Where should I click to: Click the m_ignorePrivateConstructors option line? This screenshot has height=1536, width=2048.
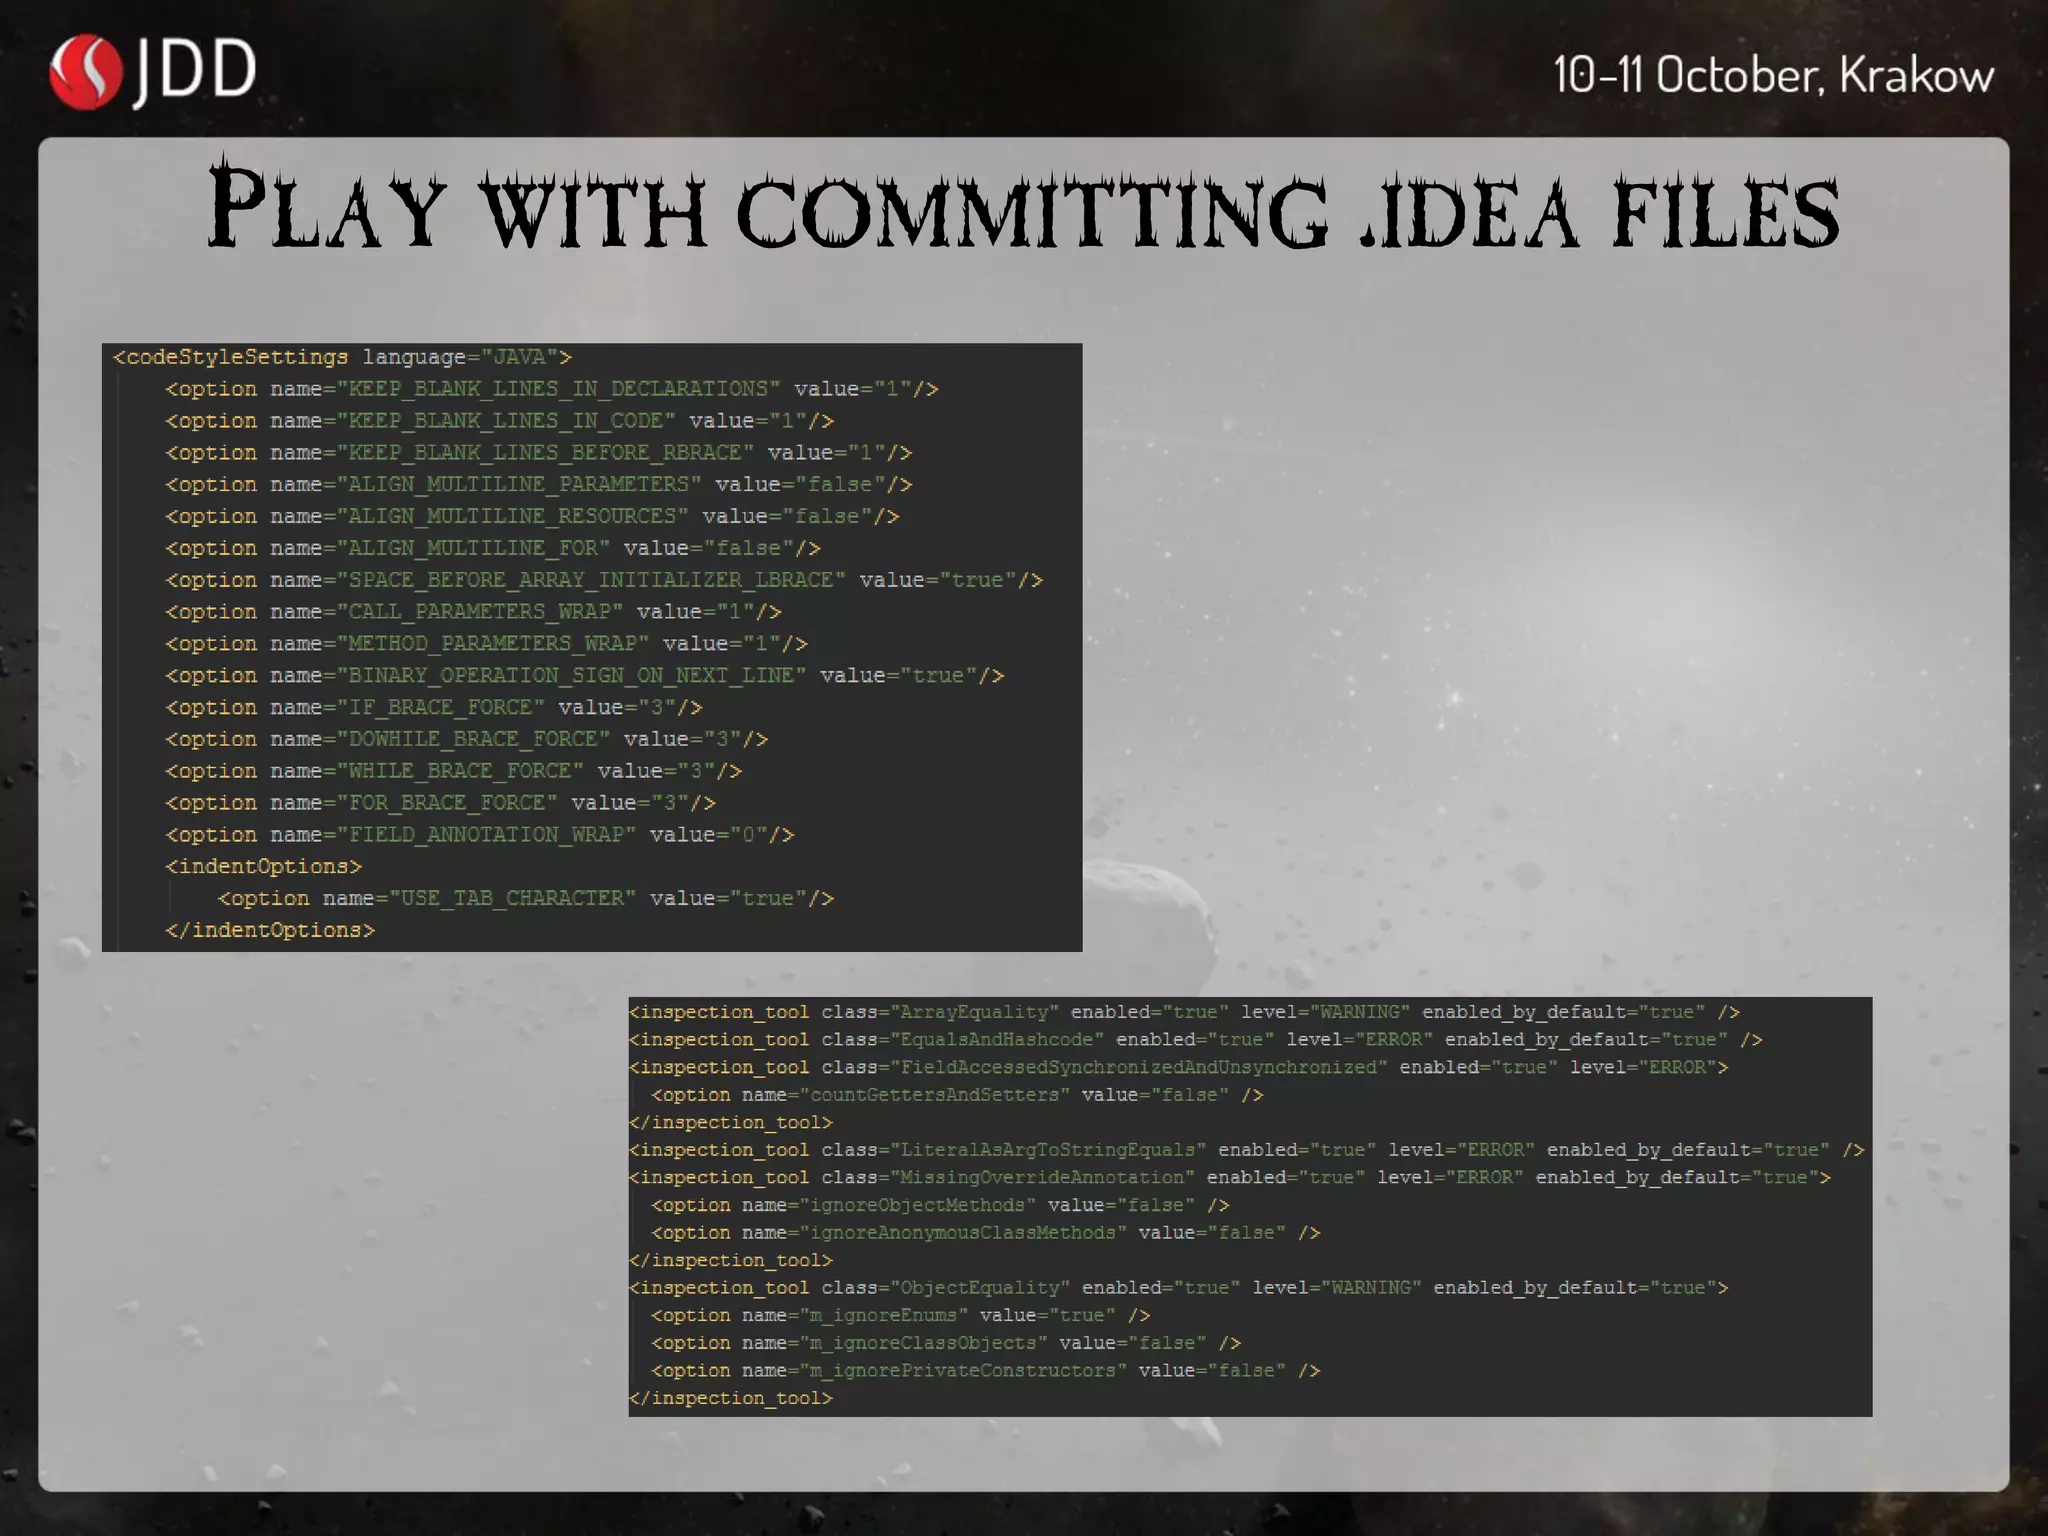[x=986, y=1371]
